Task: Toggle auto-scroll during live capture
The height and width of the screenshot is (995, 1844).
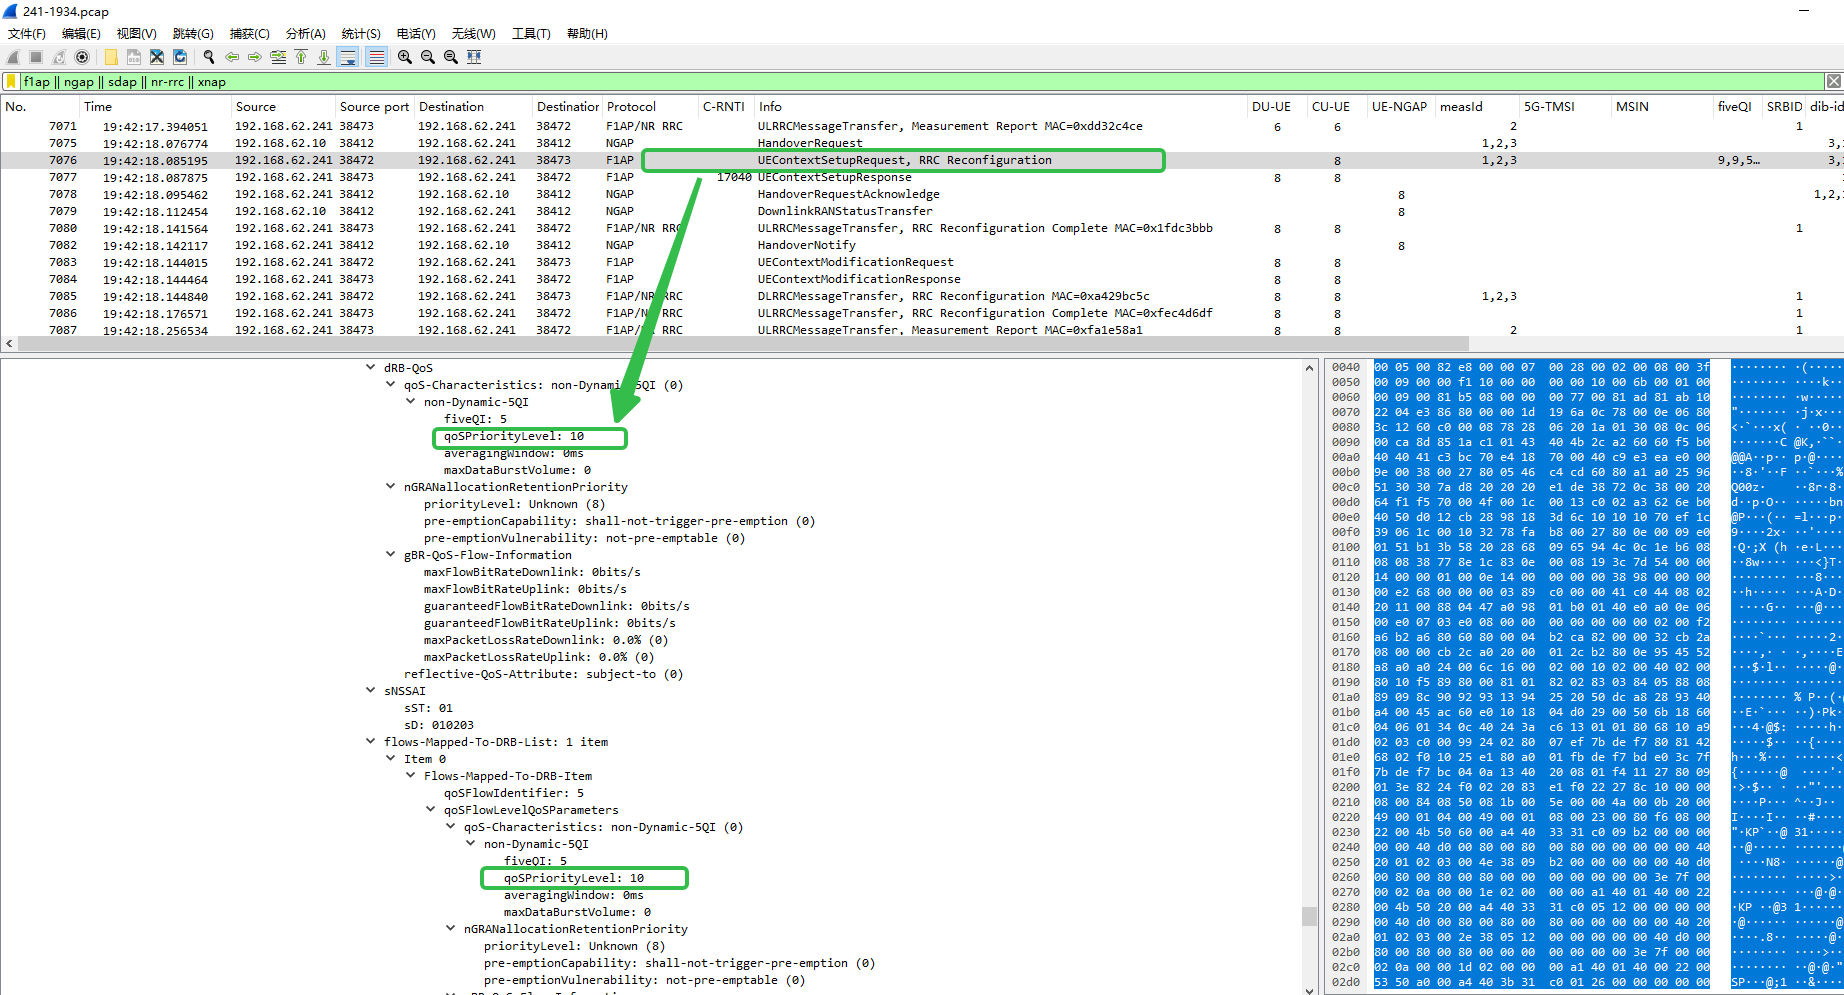Action: pyautogui.click(x=348, y=57)
